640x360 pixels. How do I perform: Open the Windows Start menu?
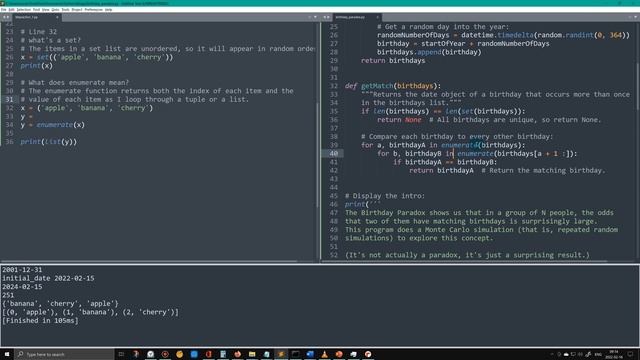click(7, 354)
